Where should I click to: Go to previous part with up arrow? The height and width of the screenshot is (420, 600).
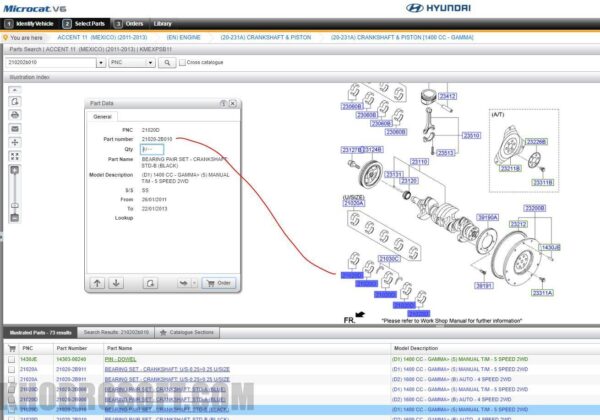pyautogui.click(x=97, y=283)
